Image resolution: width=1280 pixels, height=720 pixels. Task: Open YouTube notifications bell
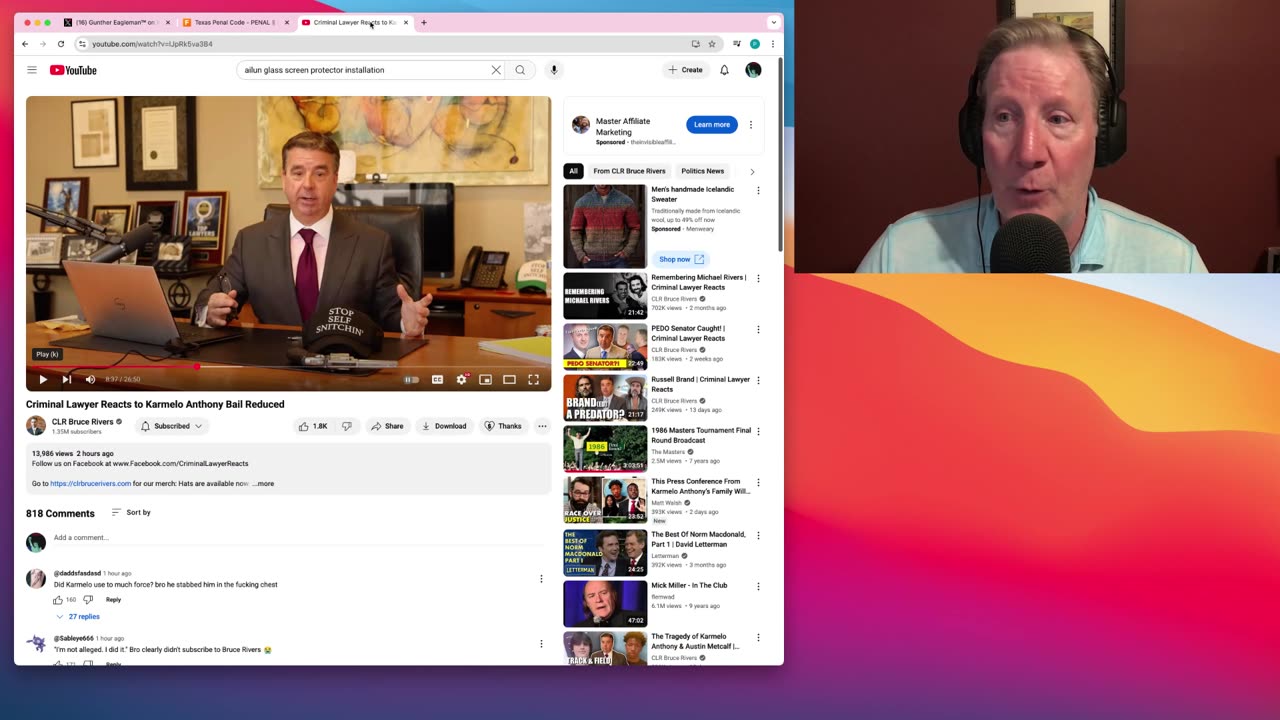pyautogui.click(x=724, y=70)
